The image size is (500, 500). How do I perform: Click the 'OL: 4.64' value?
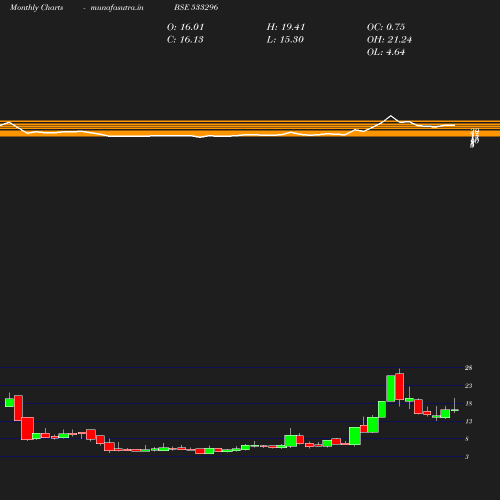coord(386,52)
